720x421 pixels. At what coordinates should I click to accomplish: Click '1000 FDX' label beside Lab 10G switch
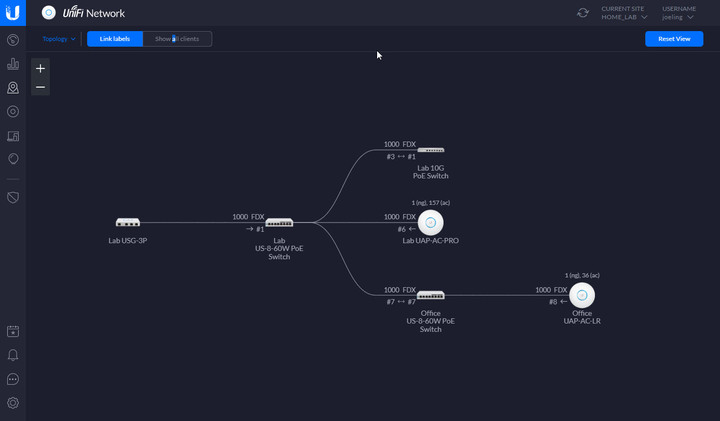400,144
